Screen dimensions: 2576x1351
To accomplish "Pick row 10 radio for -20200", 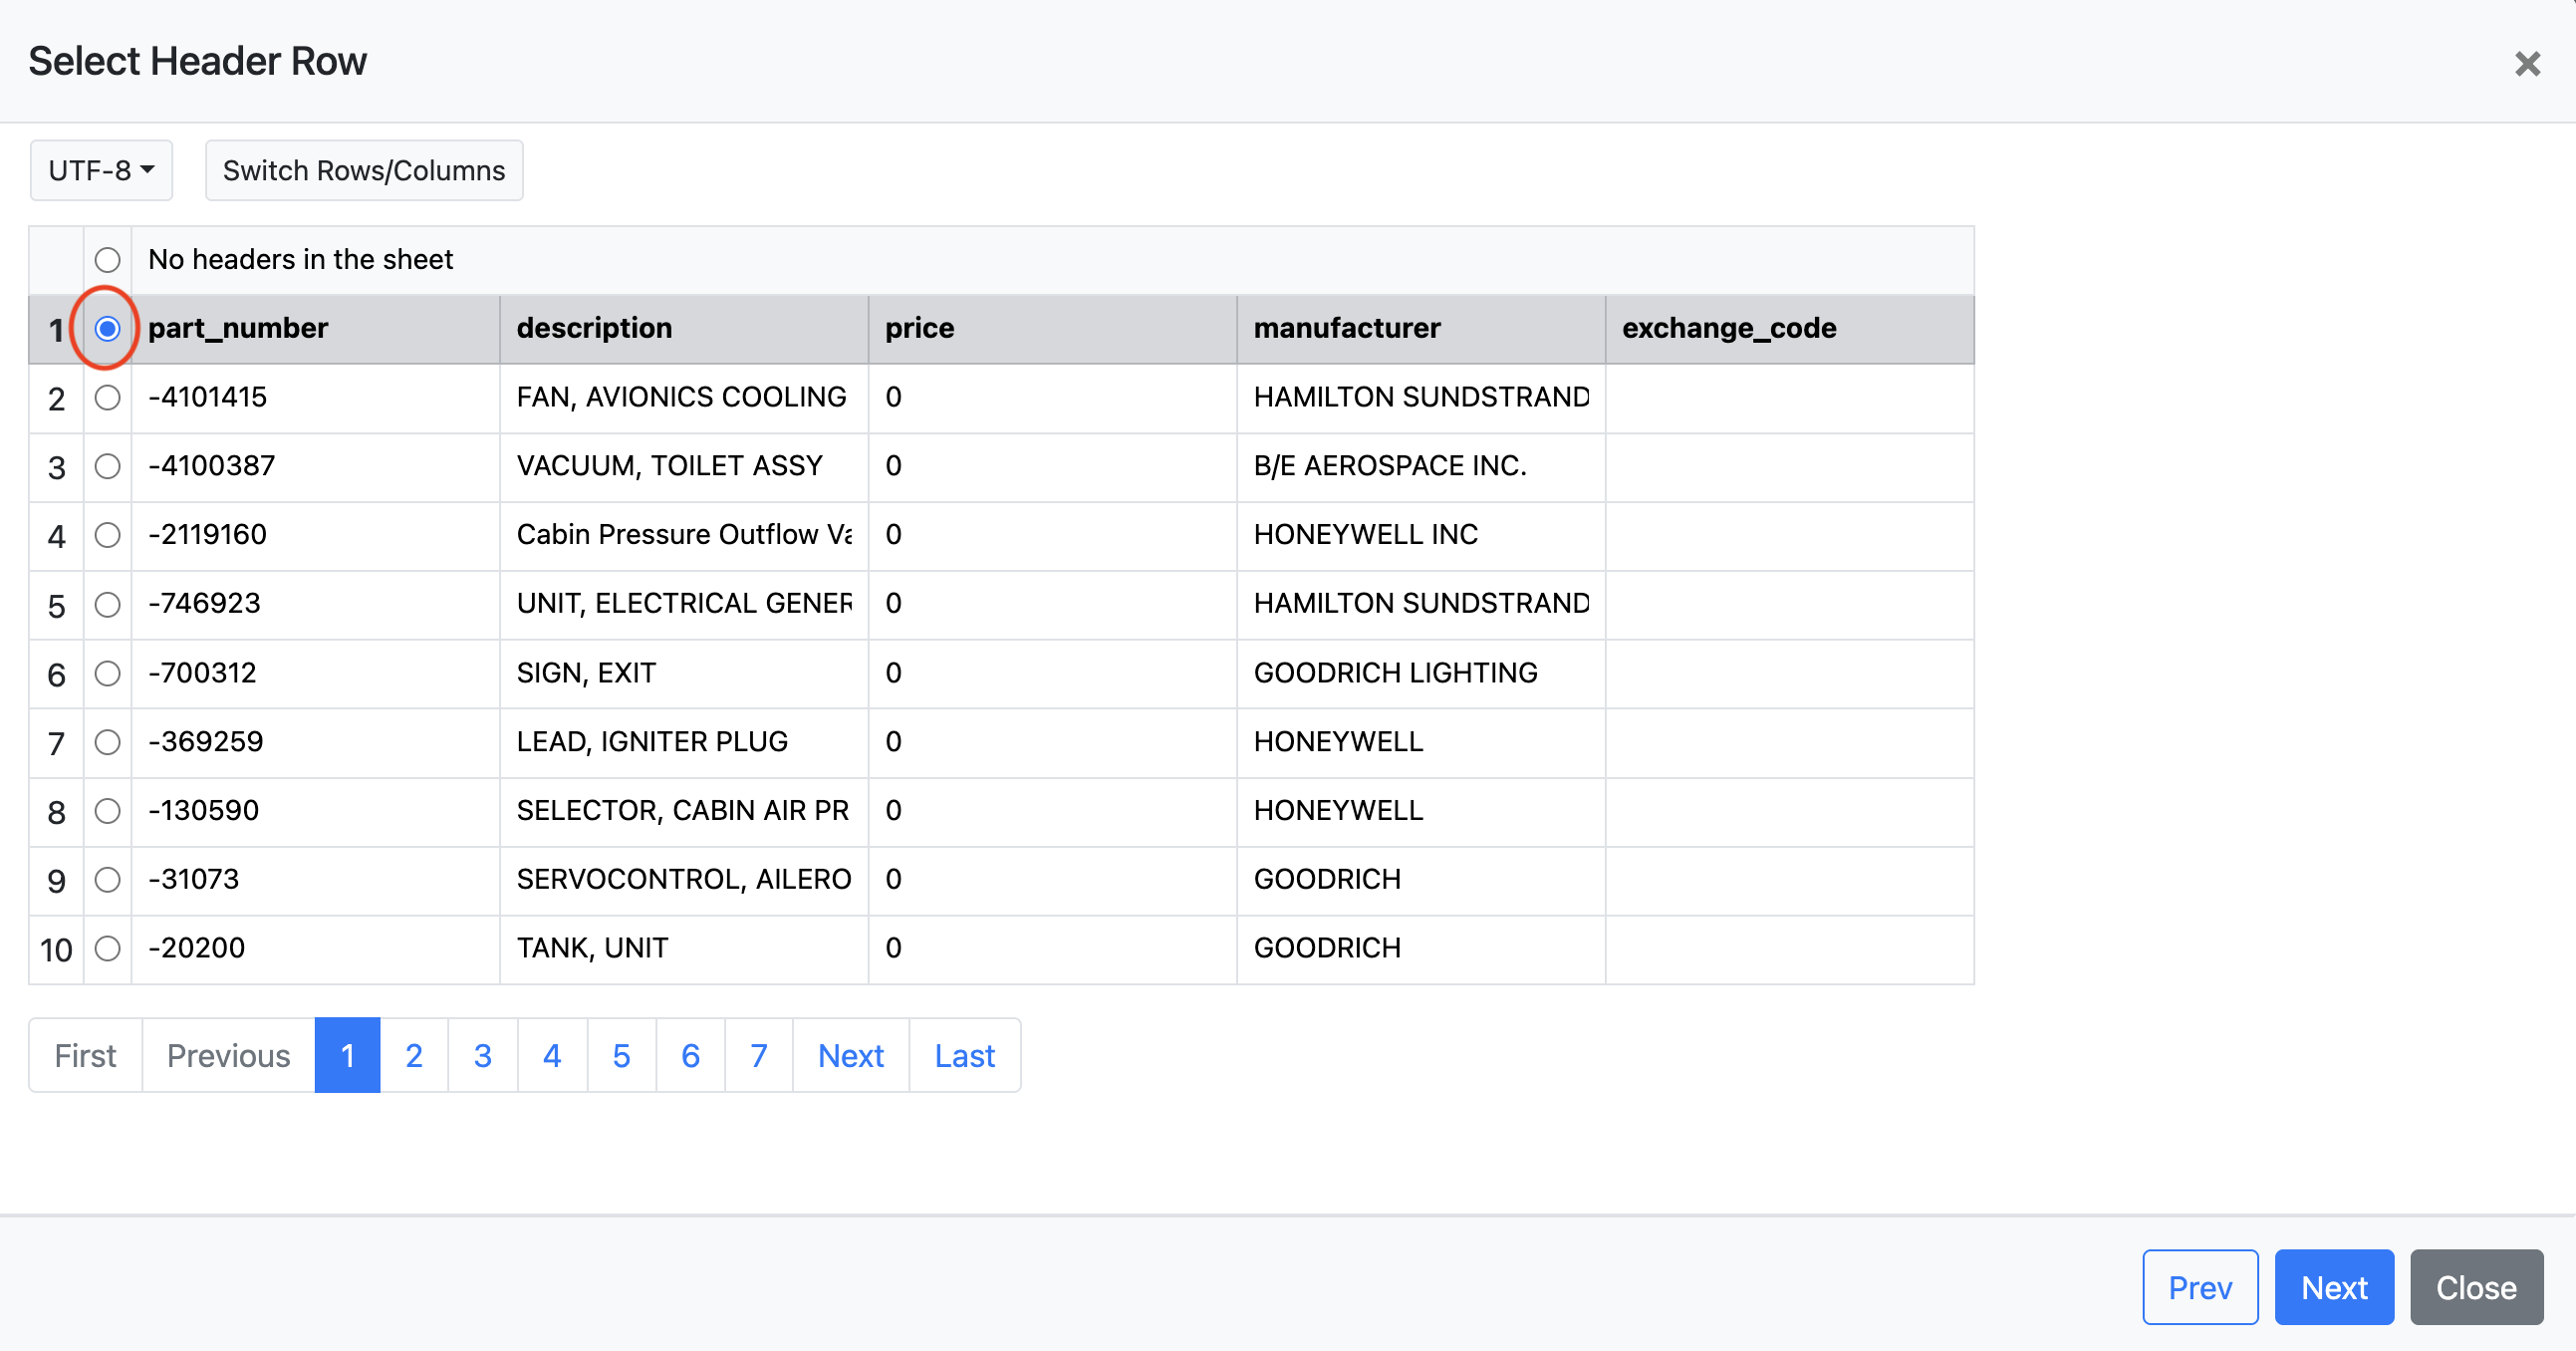I will click(x=108, y=948).
